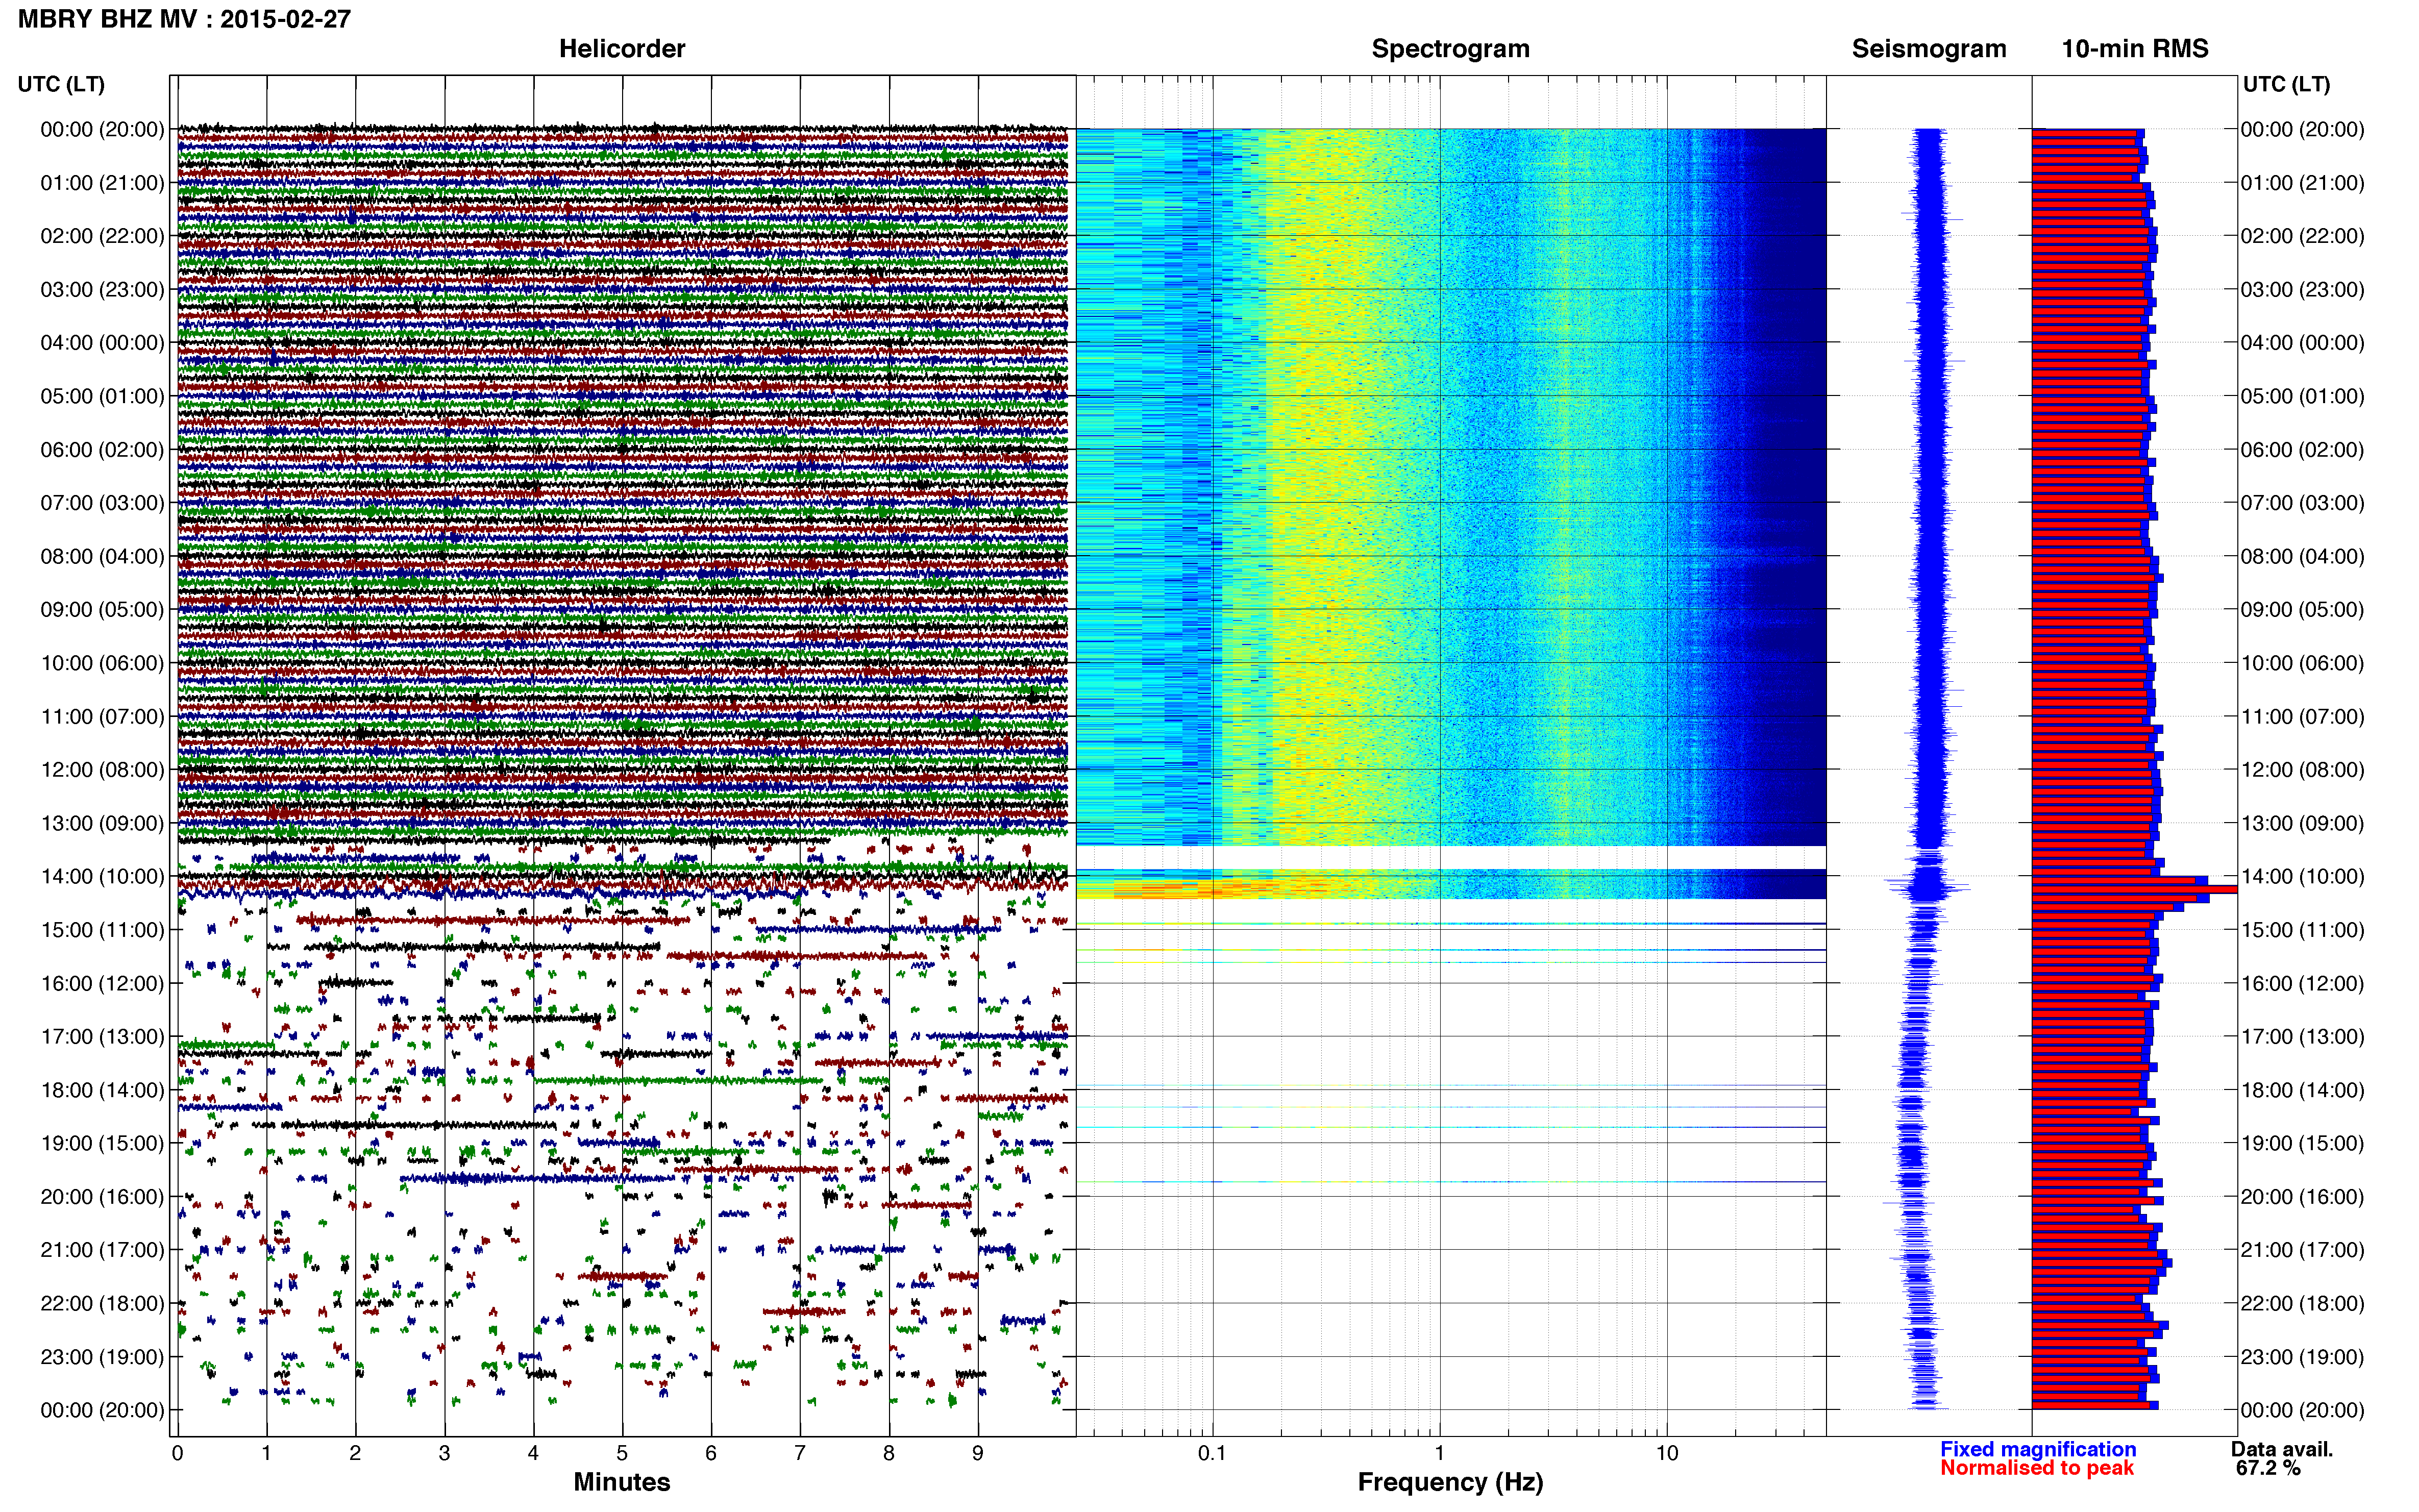
Task: Click the 'MBRY BHZ MV : 2015-02-27' title
Action: coord(184,19)
